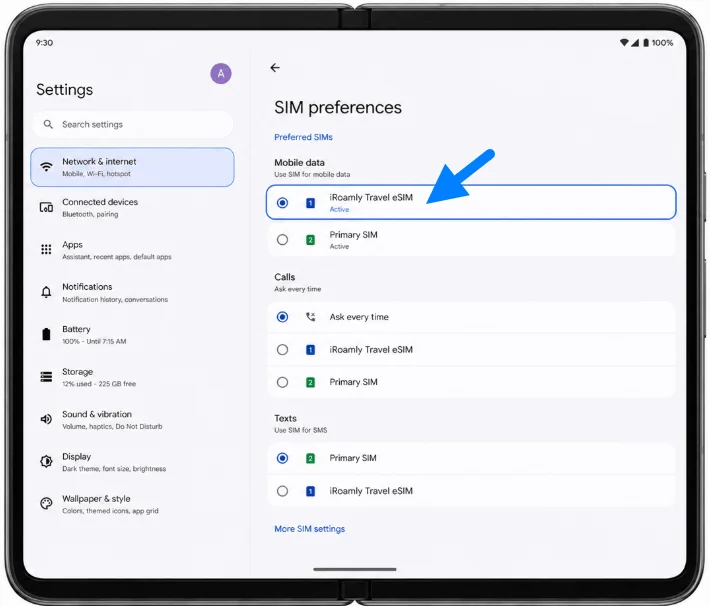Viewport: 710px width, 606px height.
Task: Open Network & internet settings
Action: 132,167
